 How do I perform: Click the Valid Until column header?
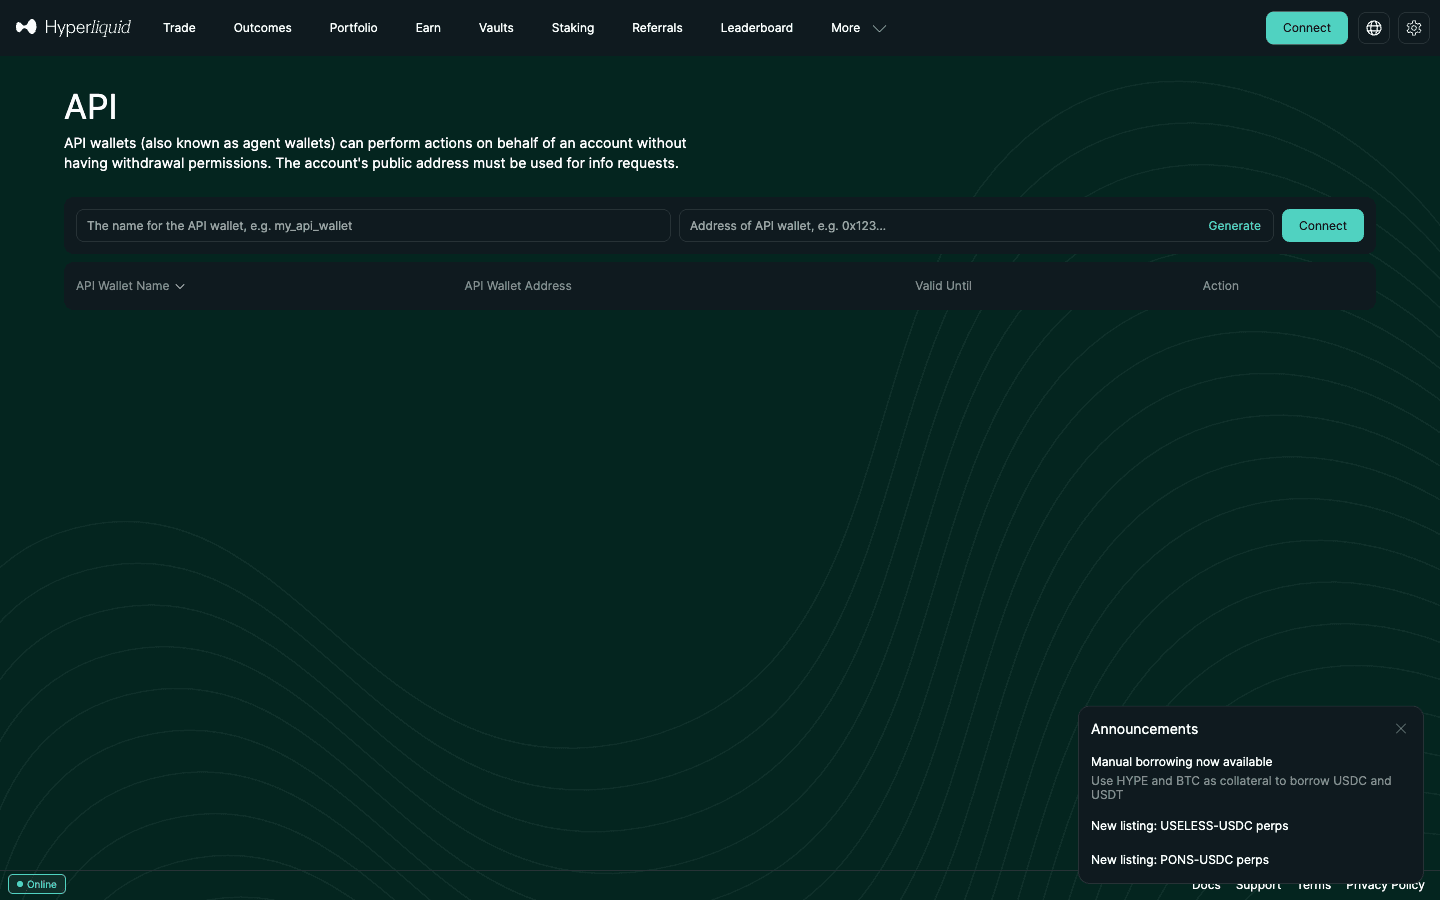pyautogui.click(x=943, y=286)
